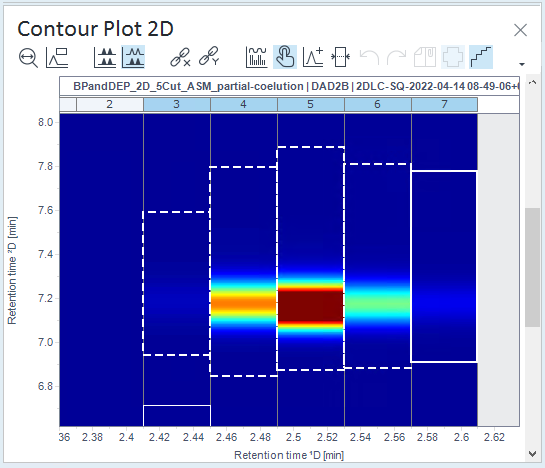Click the cross-shaped region icon
Viewport: 545px width, 468px height.
pyautogui.click(x=453, y=57)
